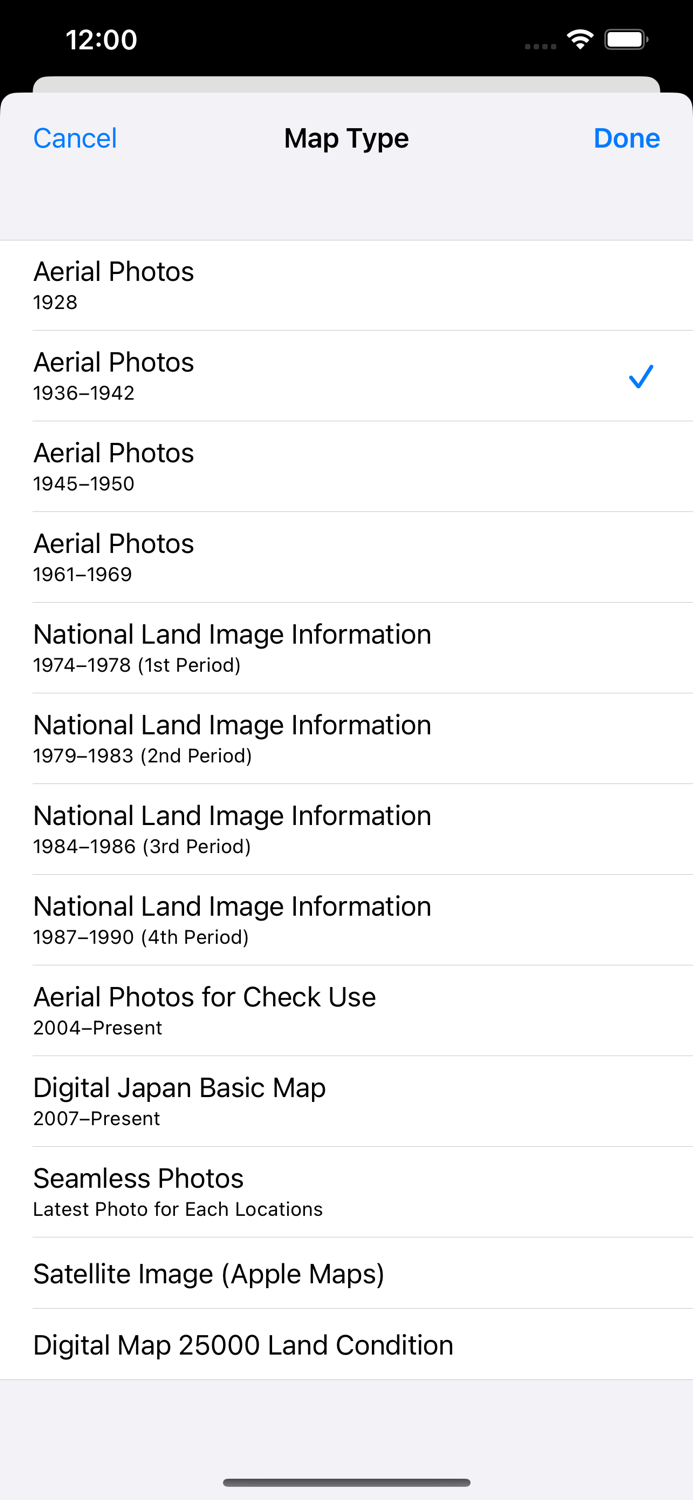Tap the Map Type title
This screenshot has width=693, height=1500.
346,138
